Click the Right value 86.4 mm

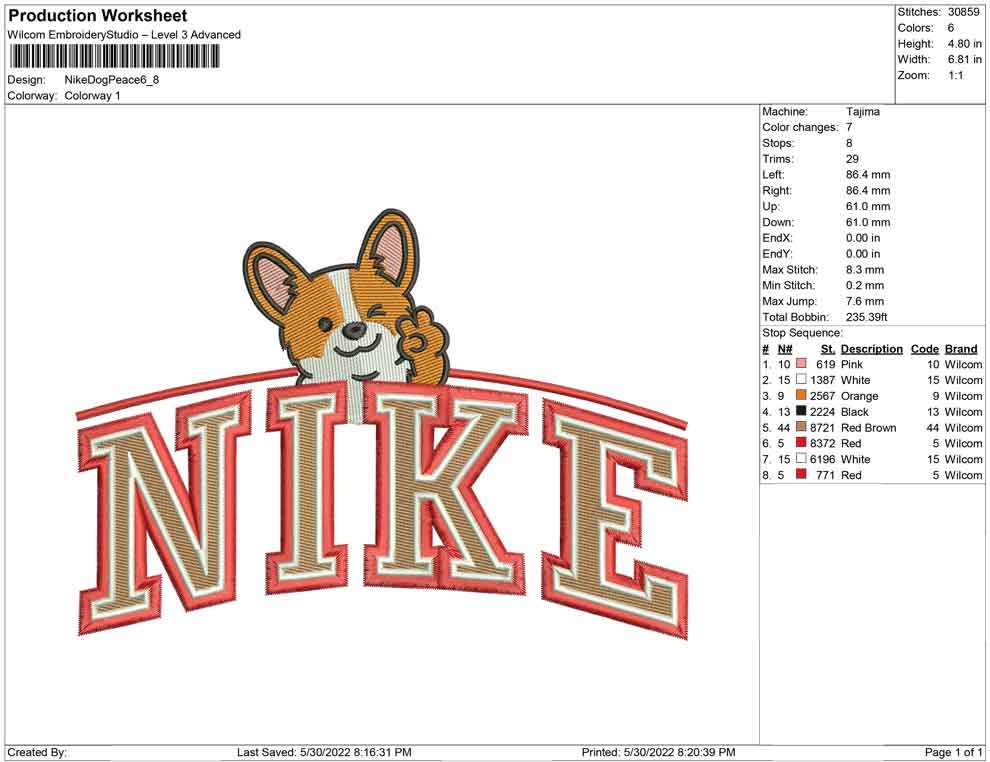[868, 190]
